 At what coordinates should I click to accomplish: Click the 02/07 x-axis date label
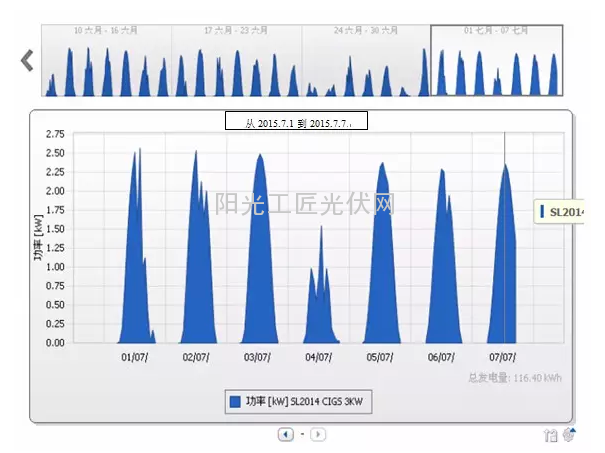[196, 357]
